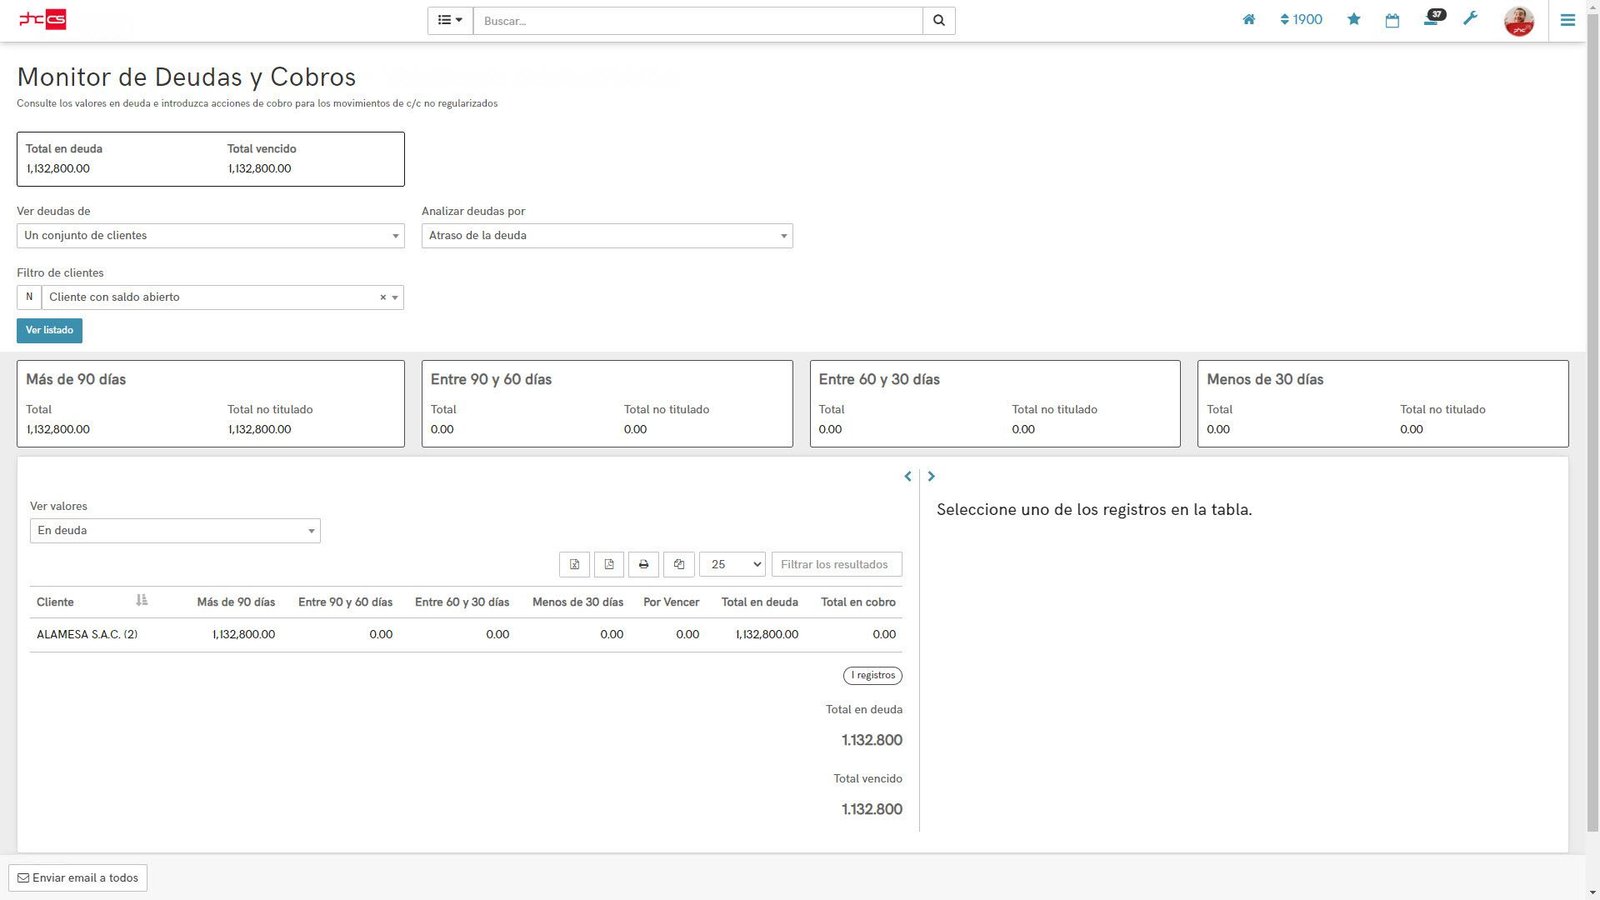
Task: Copy table contents to clipboard
Action: point(679,565)
